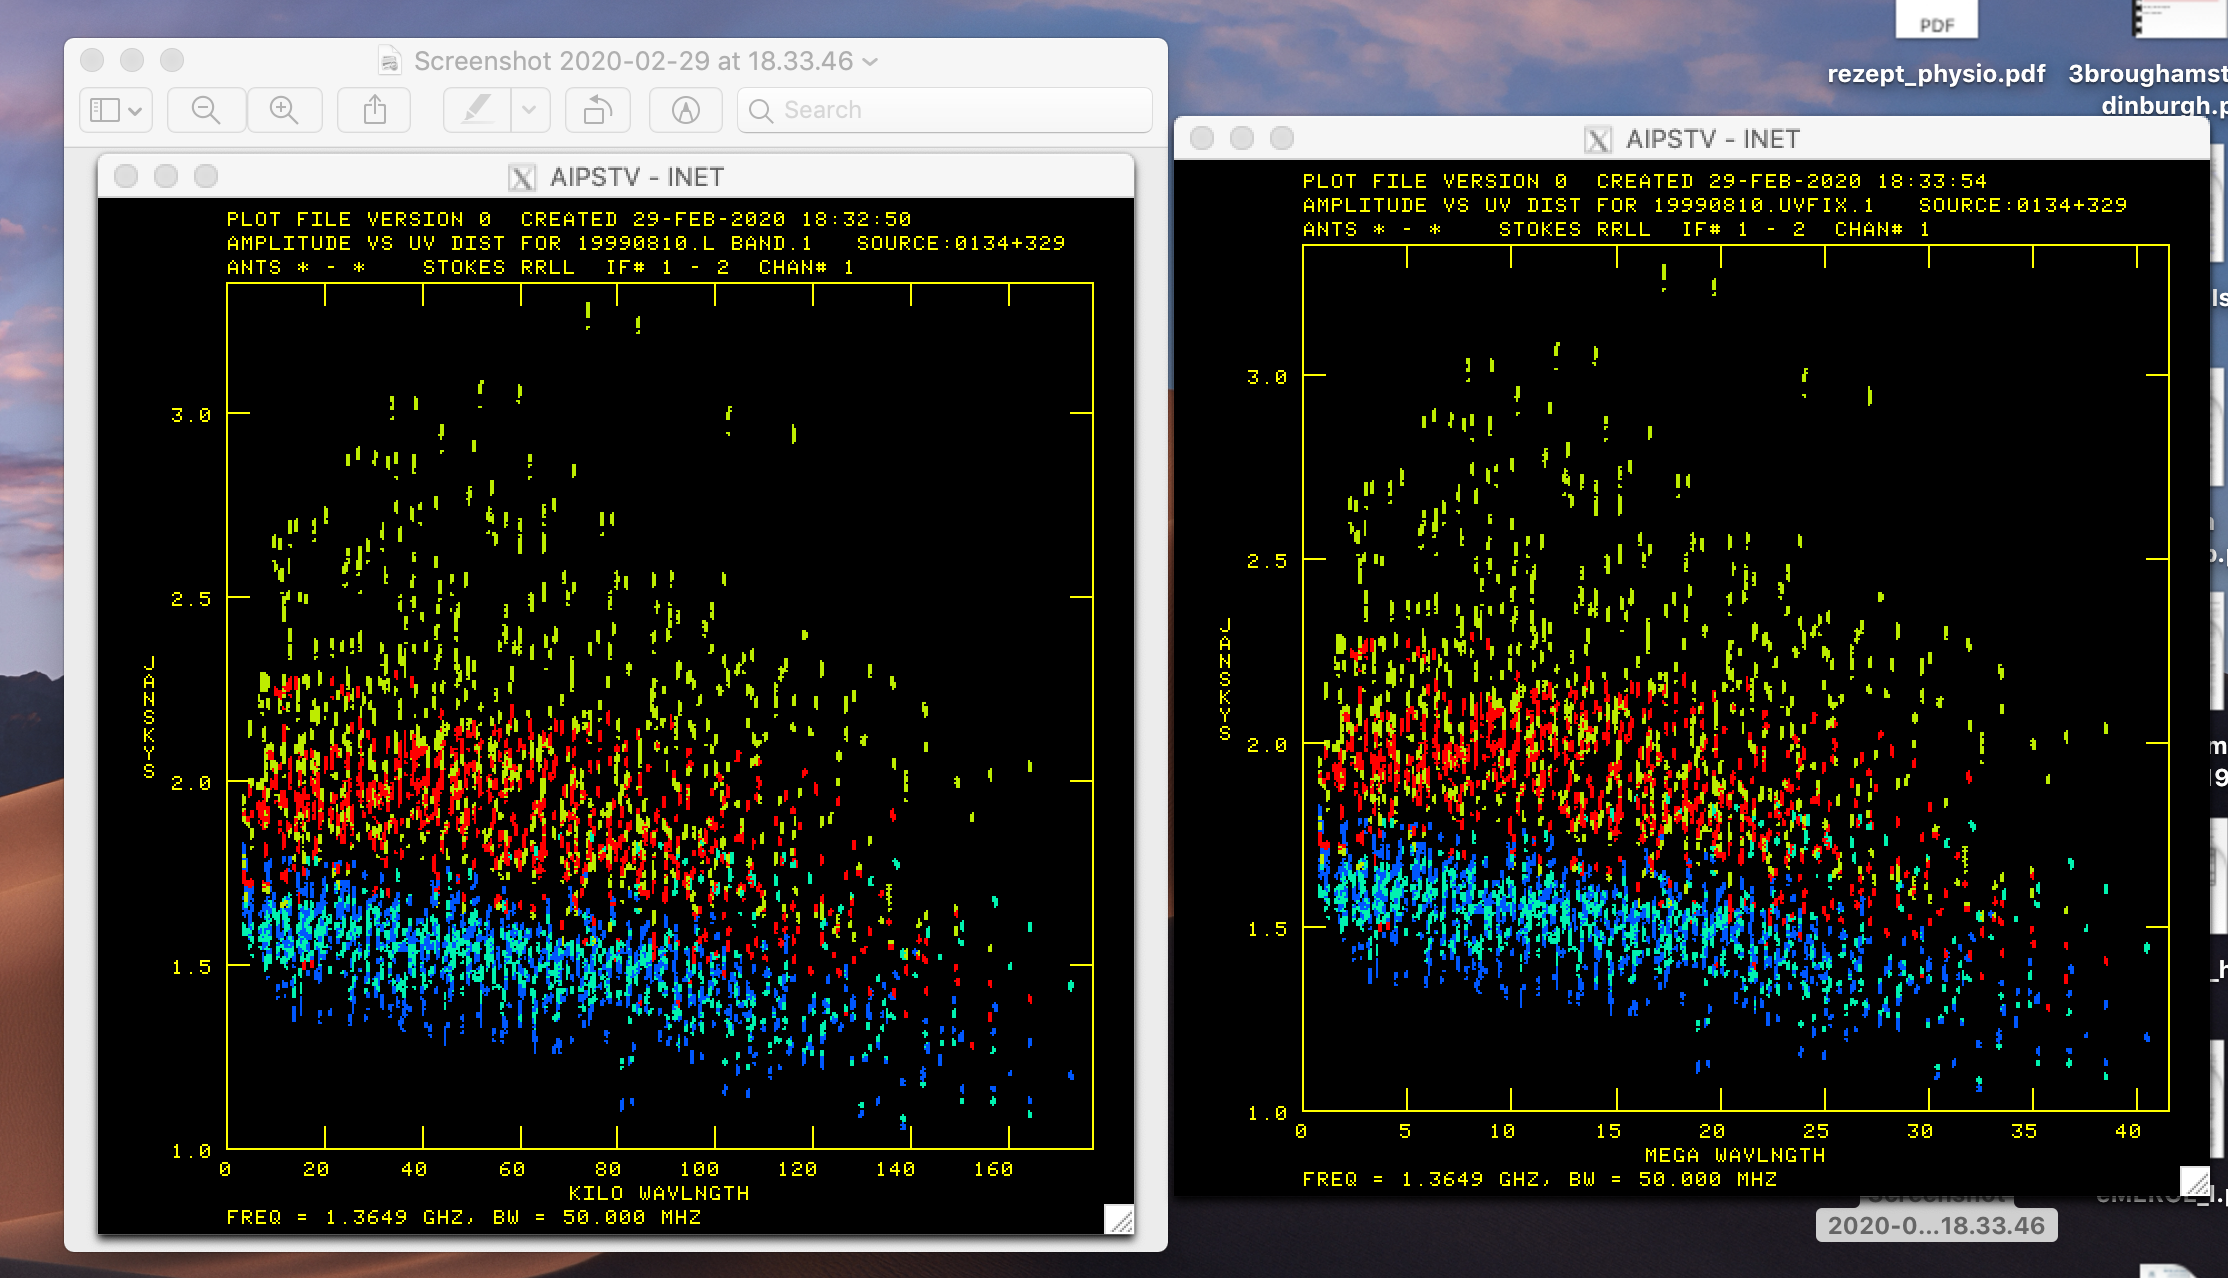Zoom out in the Preview toolbar
Image resolution: width=2228 pixels, height=1278 pixels.
pos(206,110)
